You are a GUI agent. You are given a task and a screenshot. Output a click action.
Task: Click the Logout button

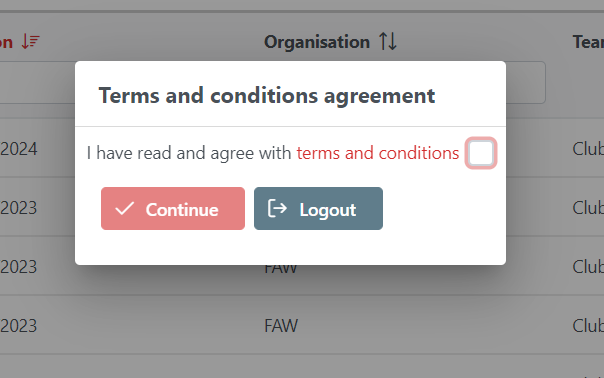(318, 208)
